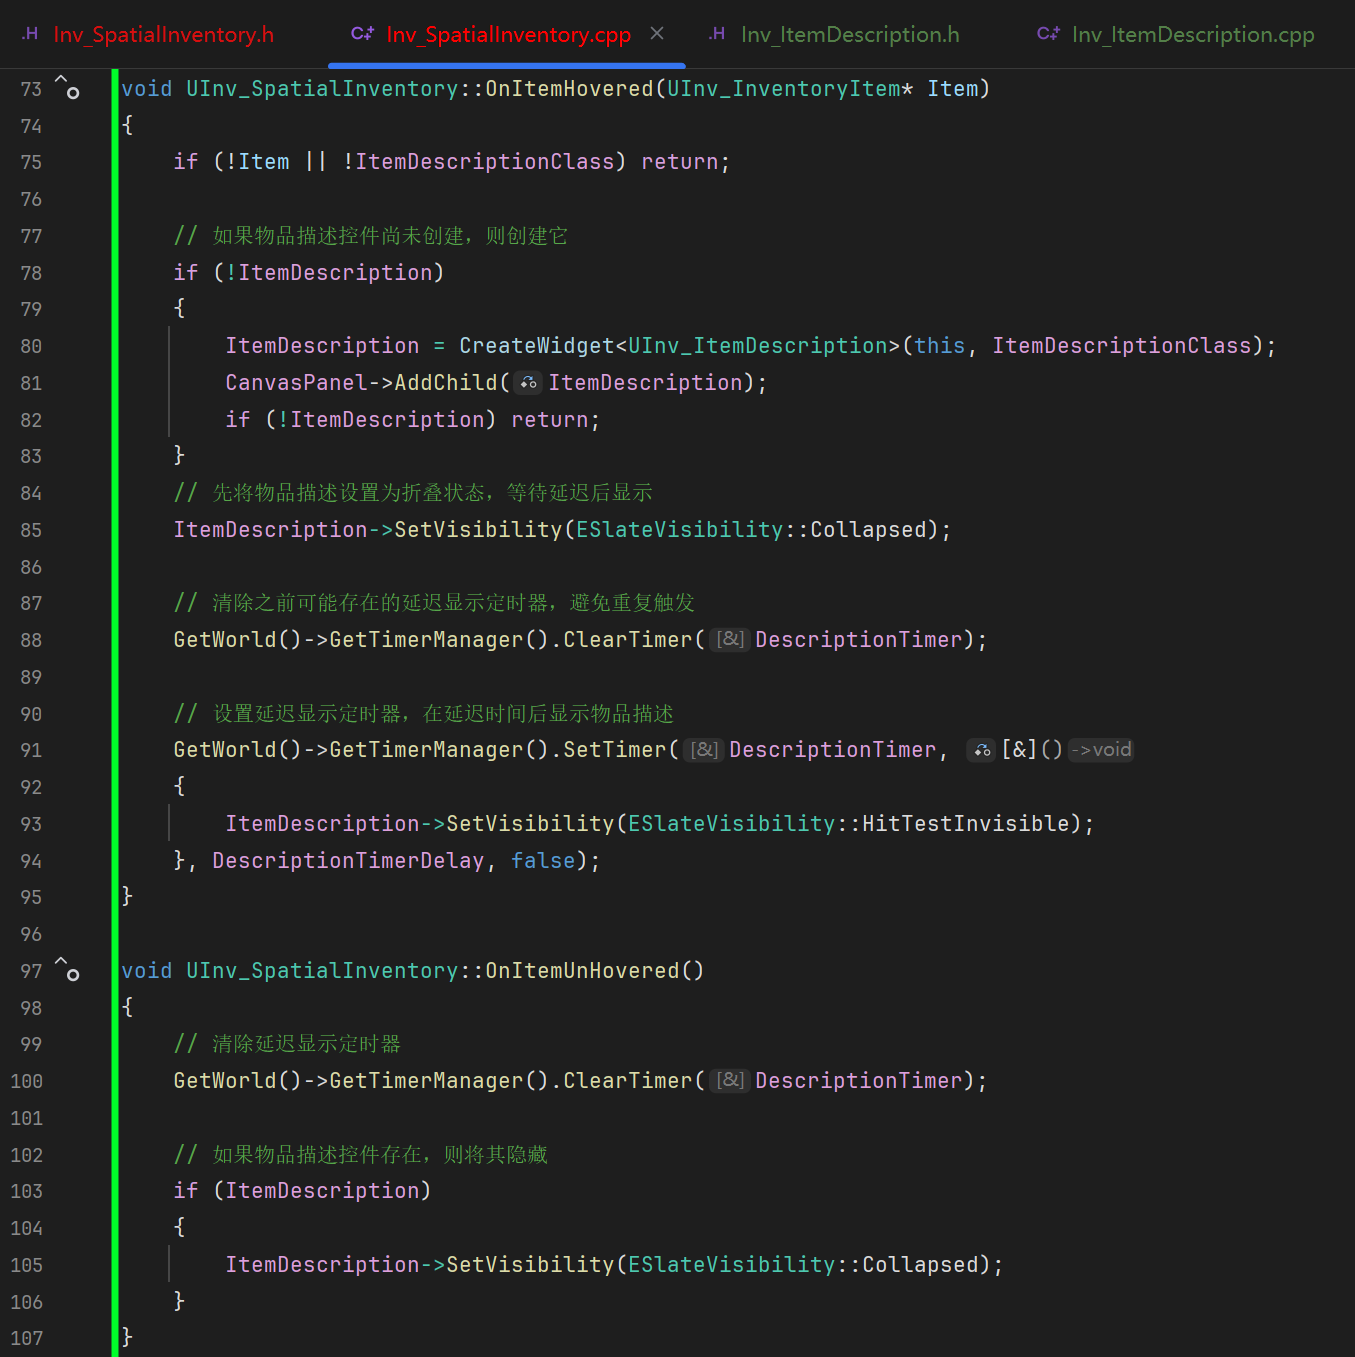Click line number 93 in the gutter
The width and height of the screenshot is (1355, 1357).
point(31,824)
